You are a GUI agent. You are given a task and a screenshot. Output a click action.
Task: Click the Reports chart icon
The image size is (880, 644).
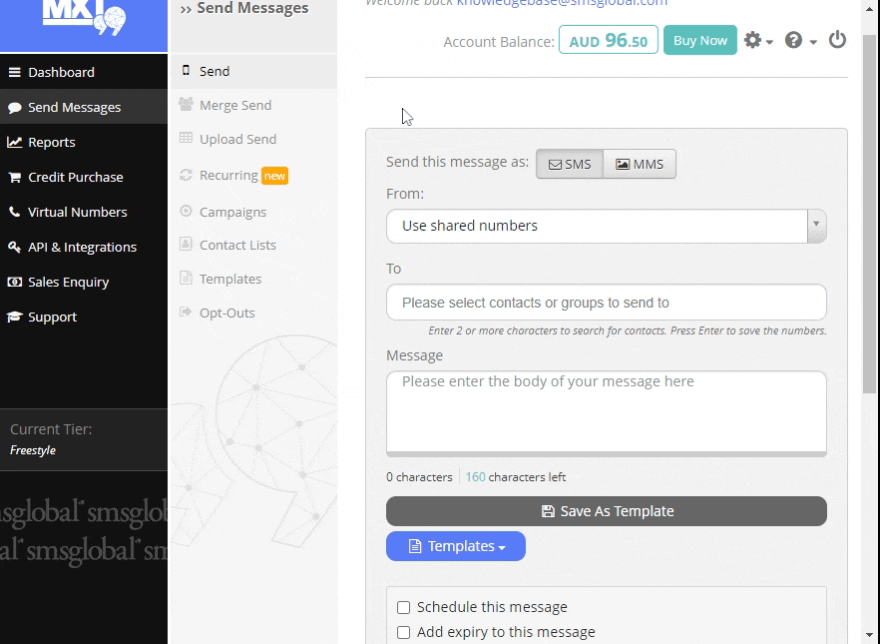click(x=15, y=142)
